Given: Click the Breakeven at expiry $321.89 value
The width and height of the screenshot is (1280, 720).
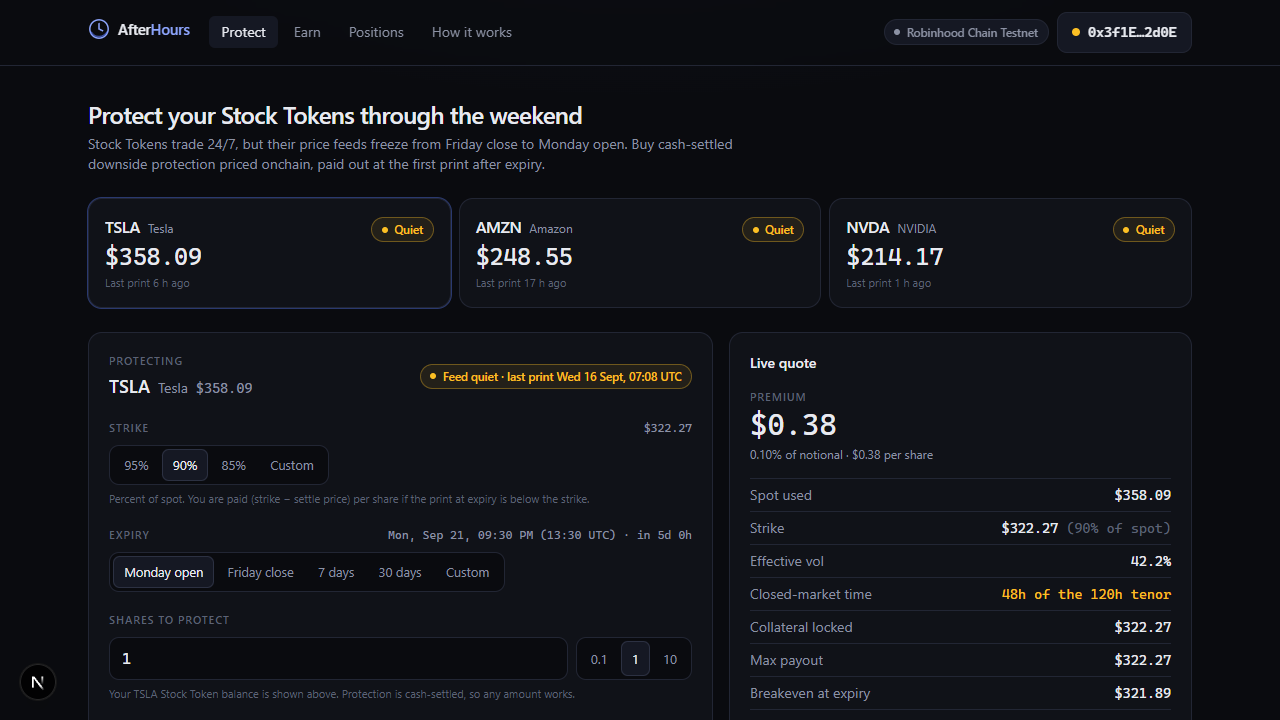Looking at the screenshot, I should [x=1143, y=693].
